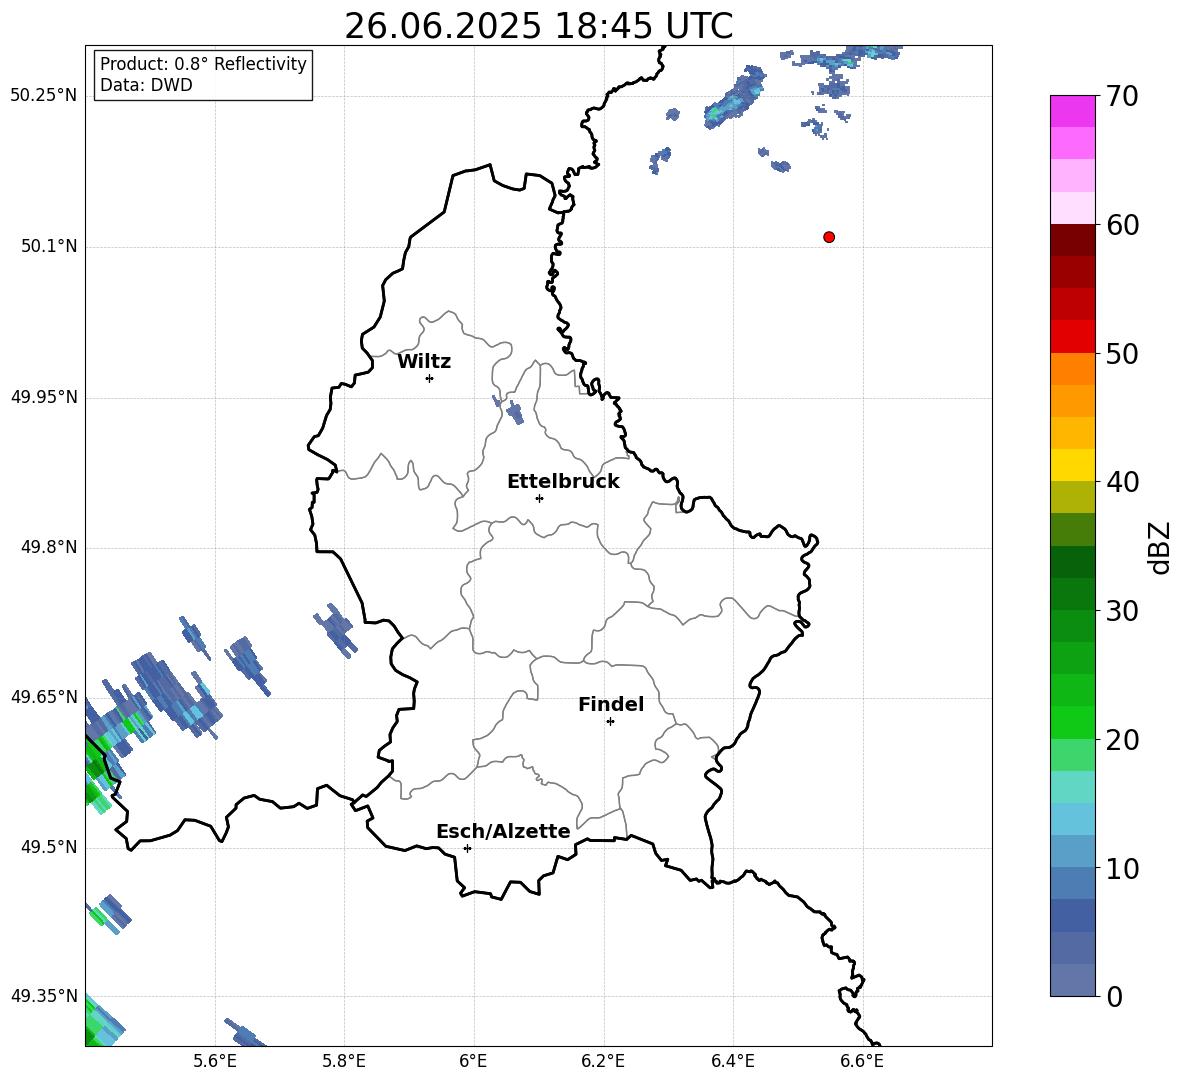Click the 49.95°N latitude label
The height and width of the screenshot is (1081, 1184).
(x=43, y=397)
